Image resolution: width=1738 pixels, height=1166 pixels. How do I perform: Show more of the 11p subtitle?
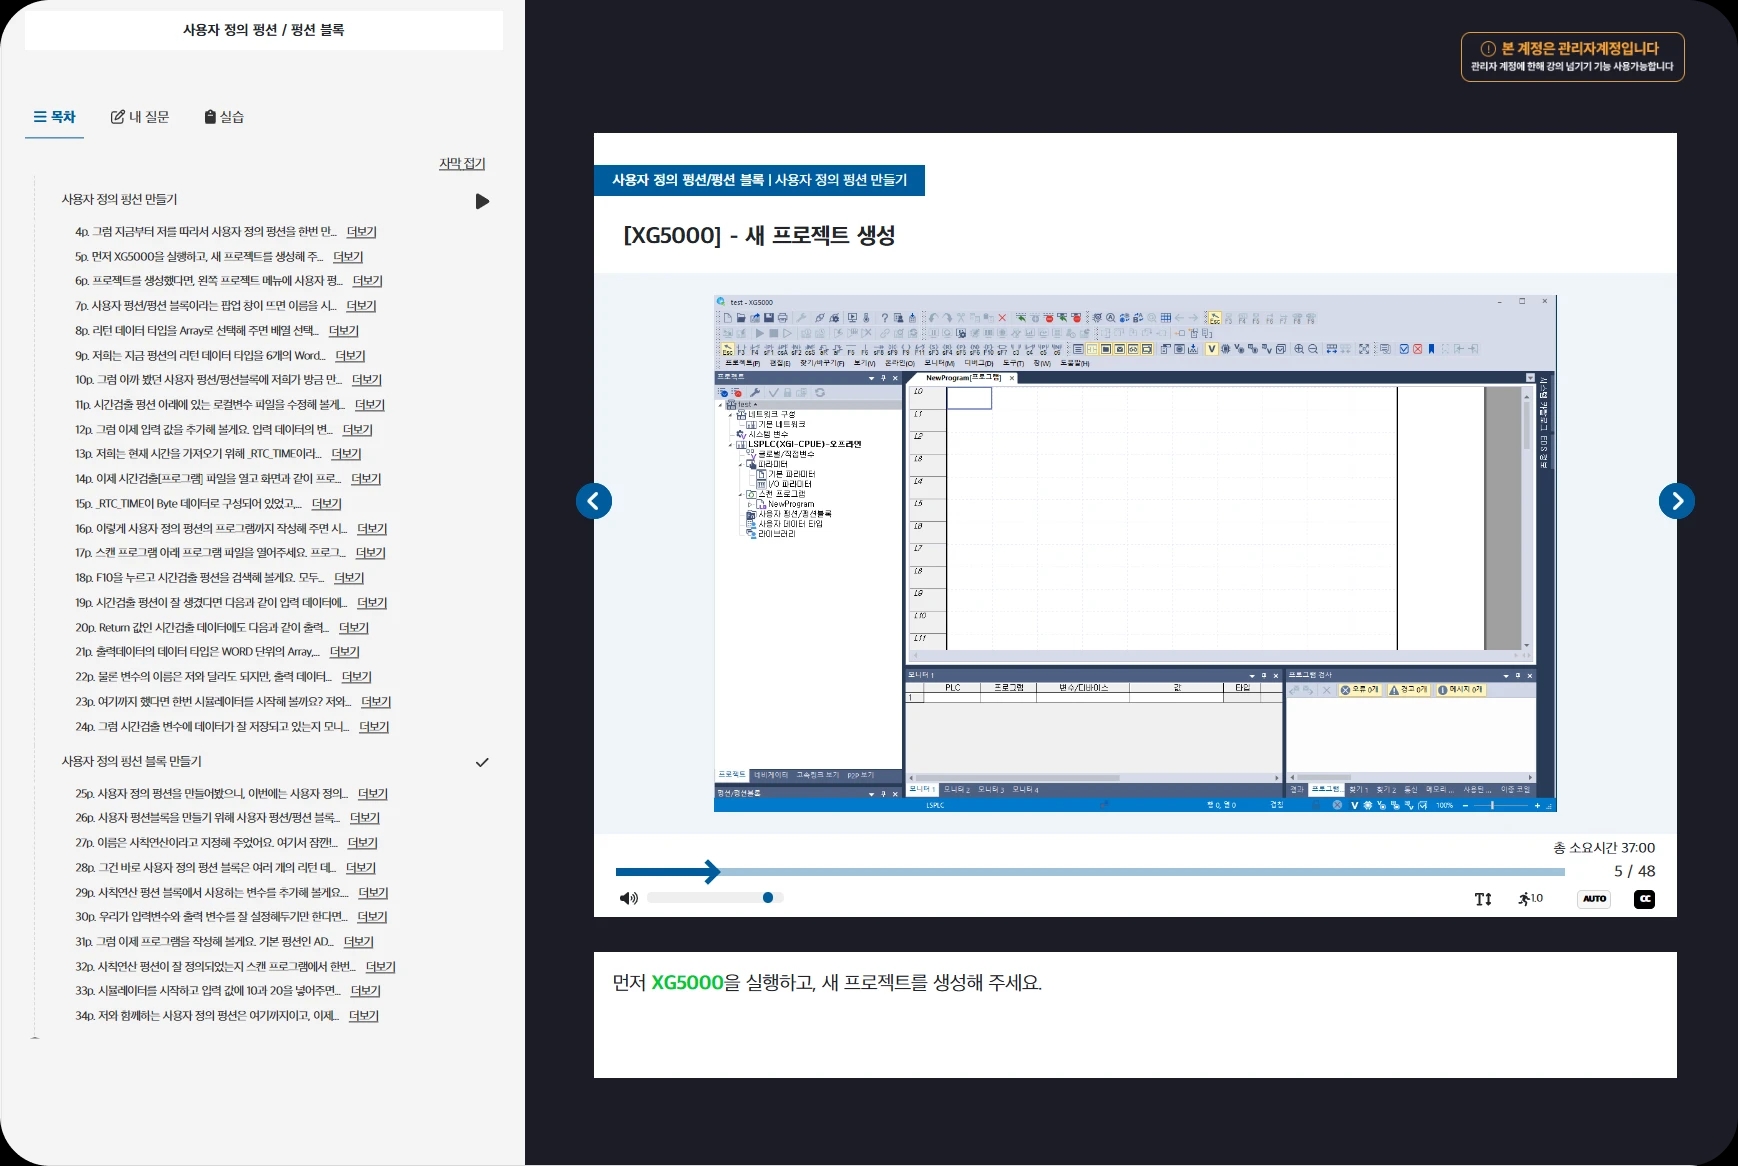point(369,405)
